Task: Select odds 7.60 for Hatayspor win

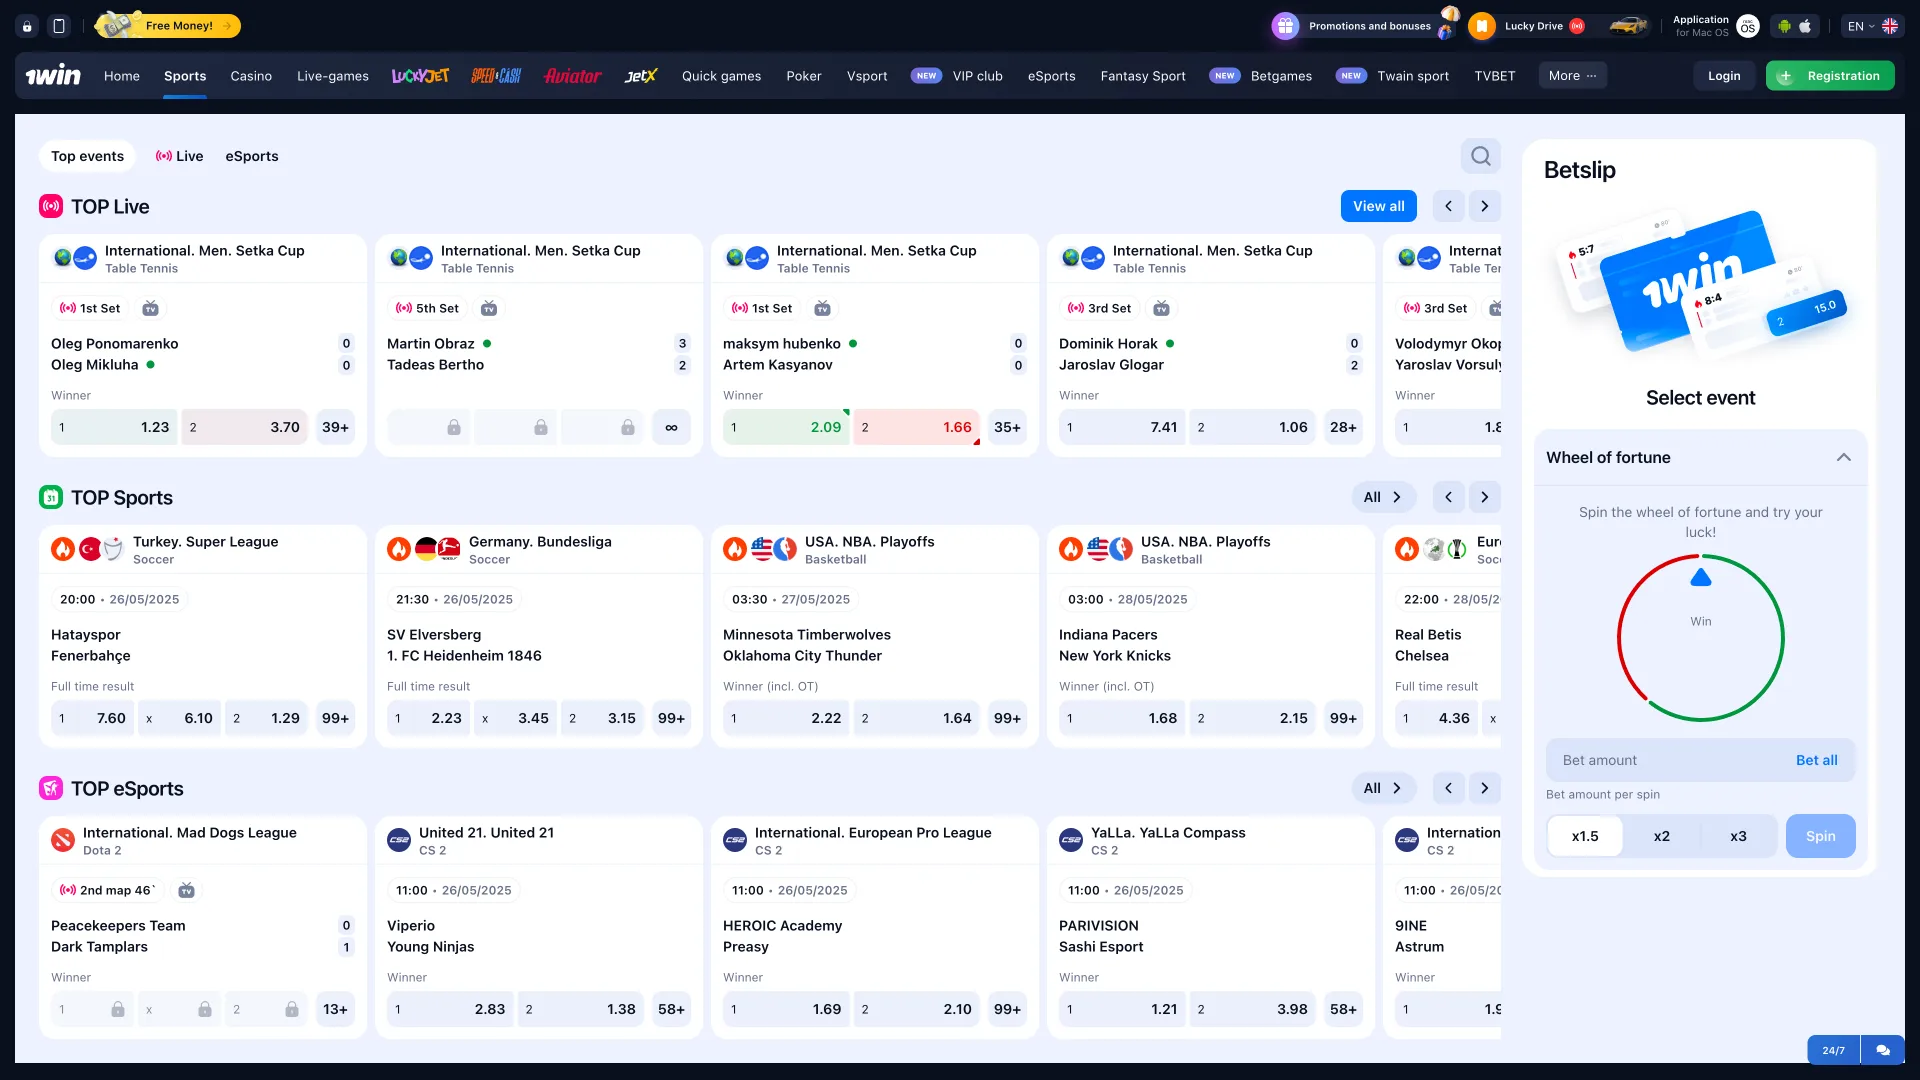Action: pyautogui.click(x=92, y=718)
